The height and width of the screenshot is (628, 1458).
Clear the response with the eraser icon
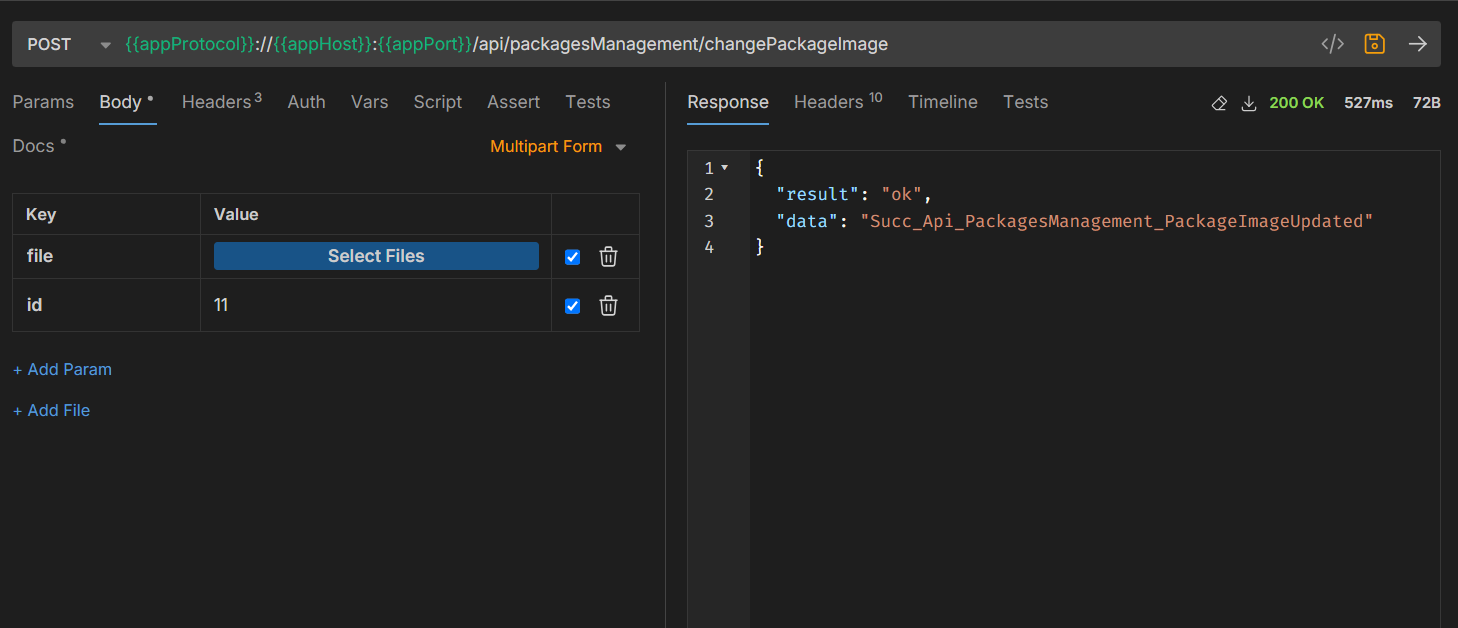pos(1219,103)
